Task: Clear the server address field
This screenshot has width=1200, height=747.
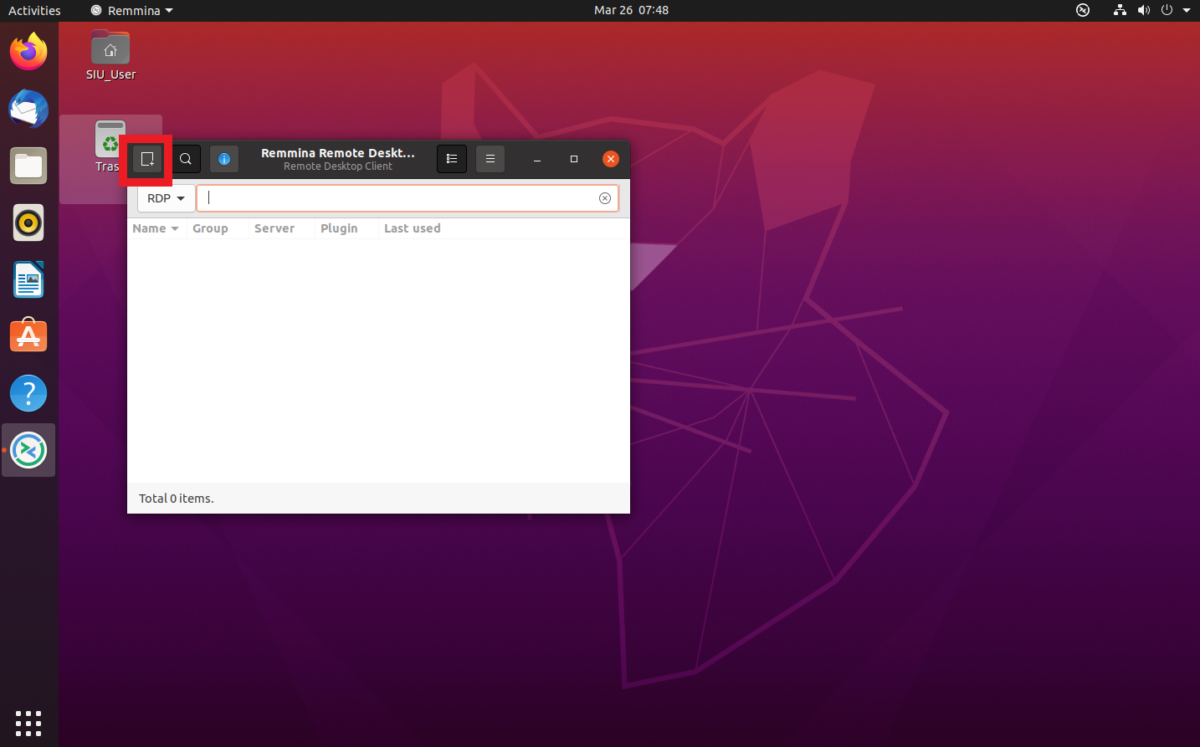Action: point(604,198)
